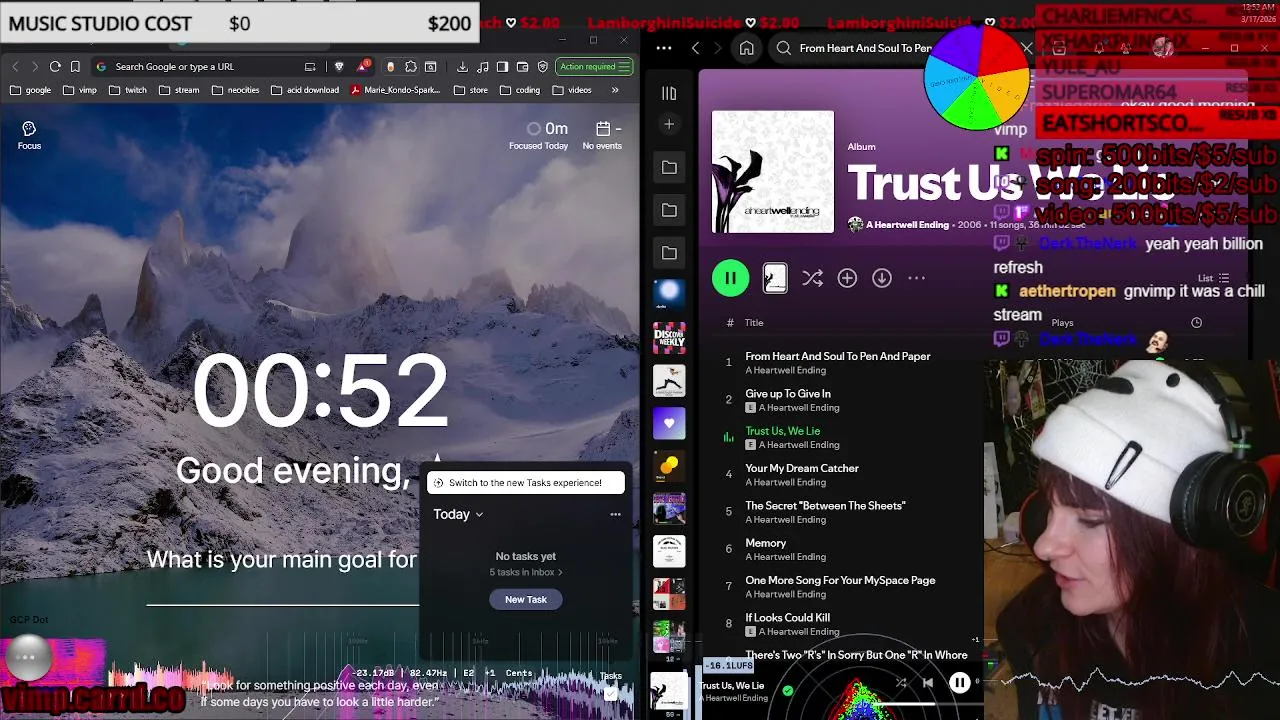Go to Spotify Home
The width and height of the screenshot is (1280, 720).
tap(746, 48)
